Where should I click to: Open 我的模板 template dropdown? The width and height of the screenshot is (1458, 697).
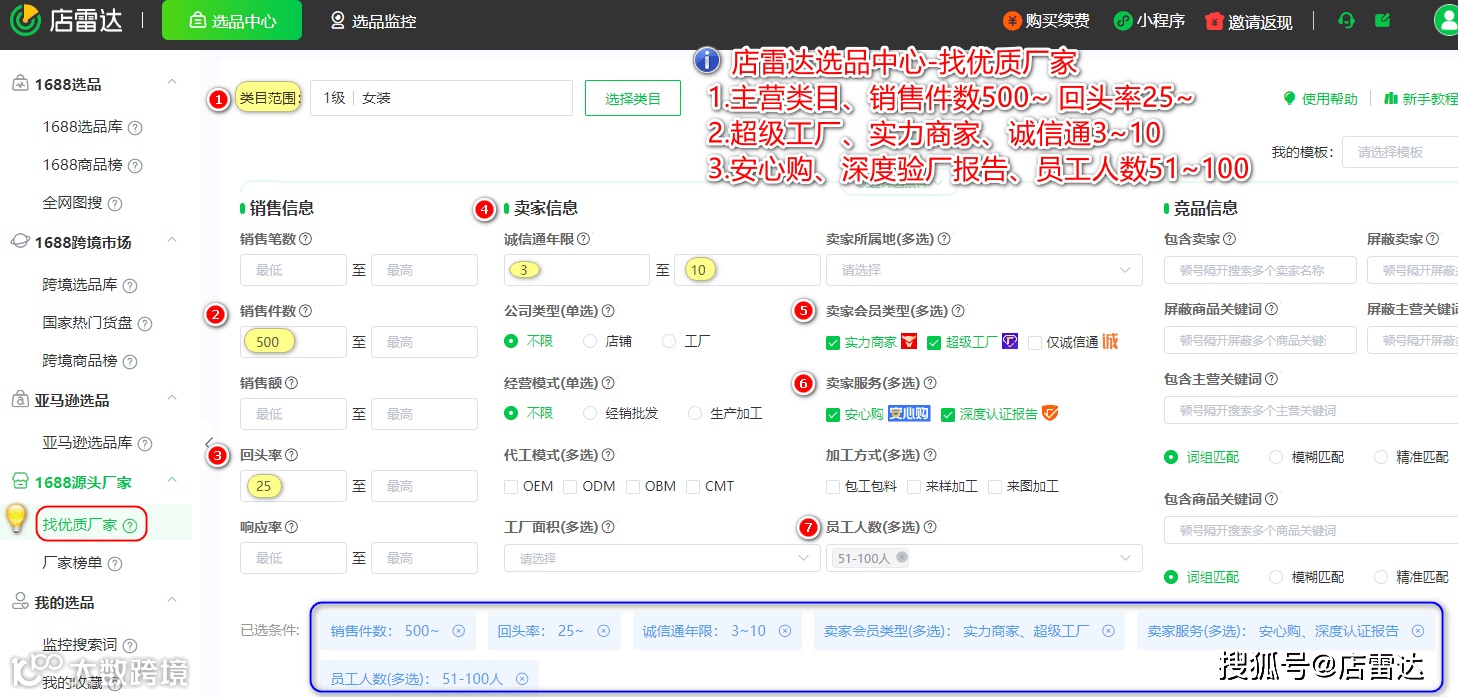[1400, 152]
